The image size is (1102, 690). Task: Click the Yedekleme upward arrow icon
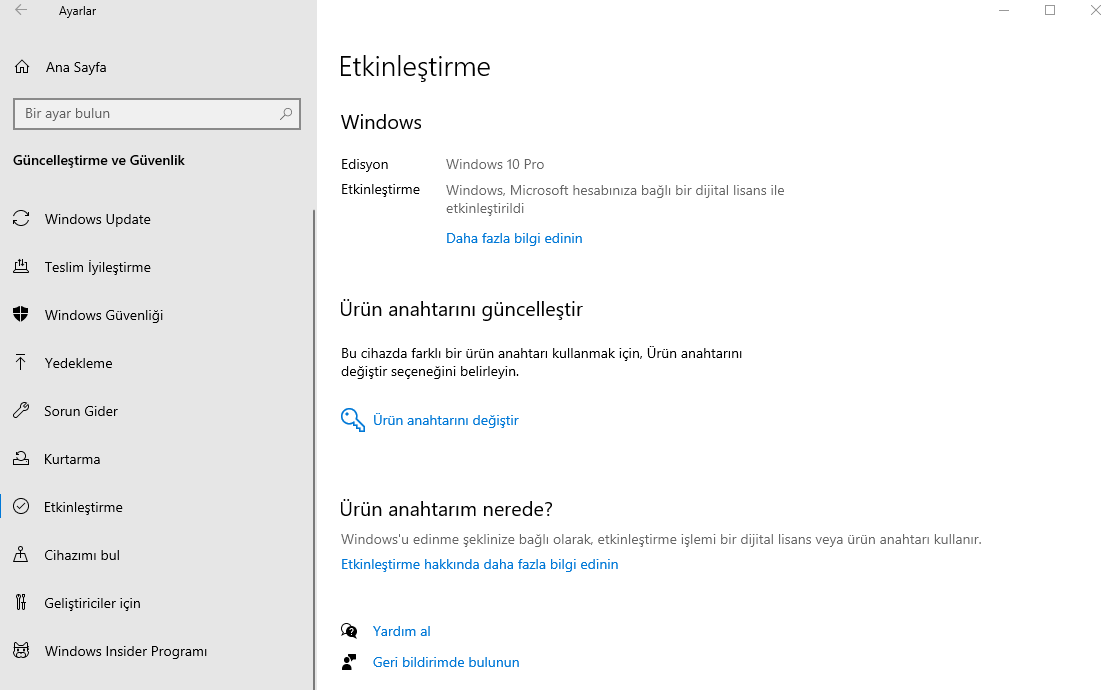[x=21, y=363]
